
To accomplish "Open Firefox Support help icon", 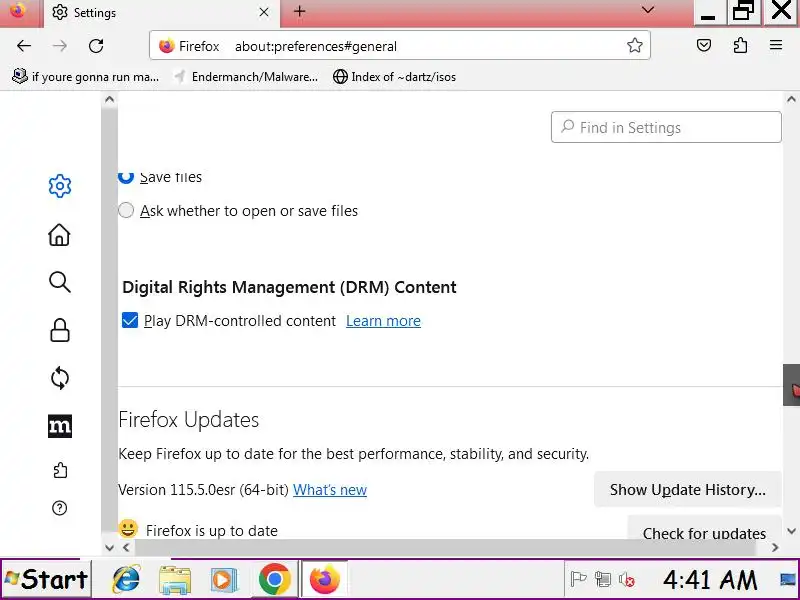I will tap(60, 508).
